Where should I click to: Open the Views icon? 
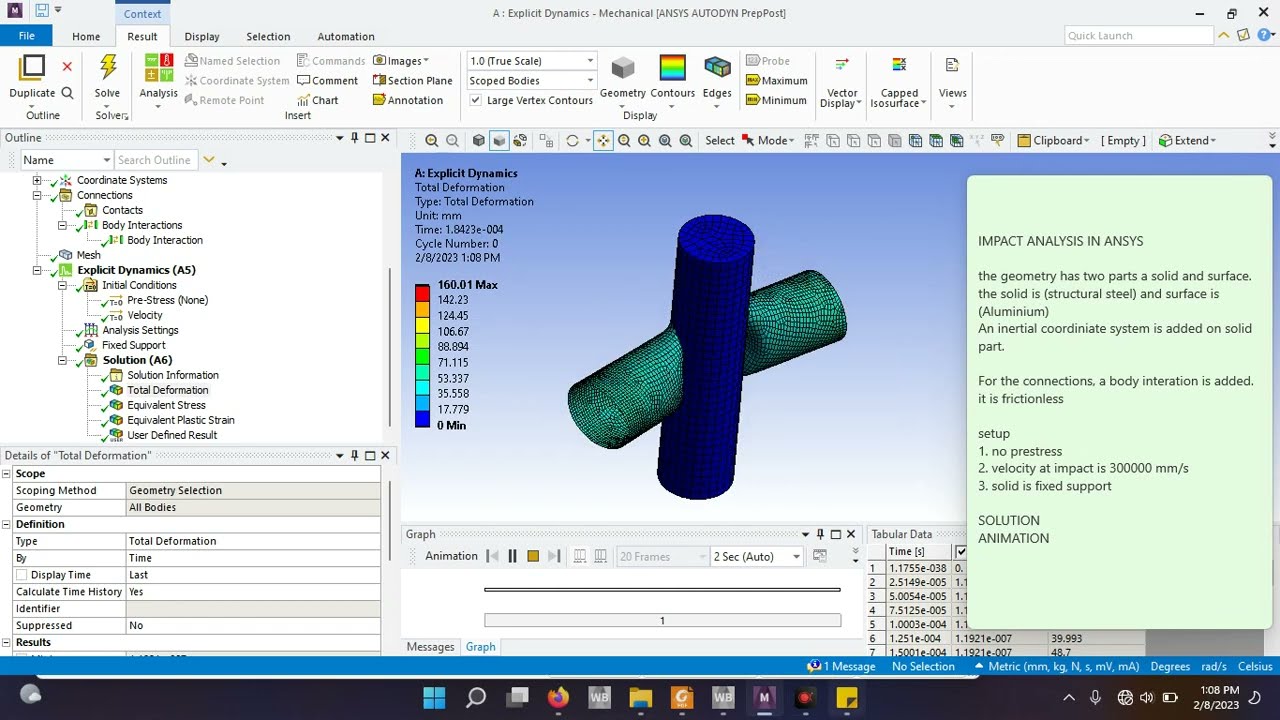[x=952, y=66]
